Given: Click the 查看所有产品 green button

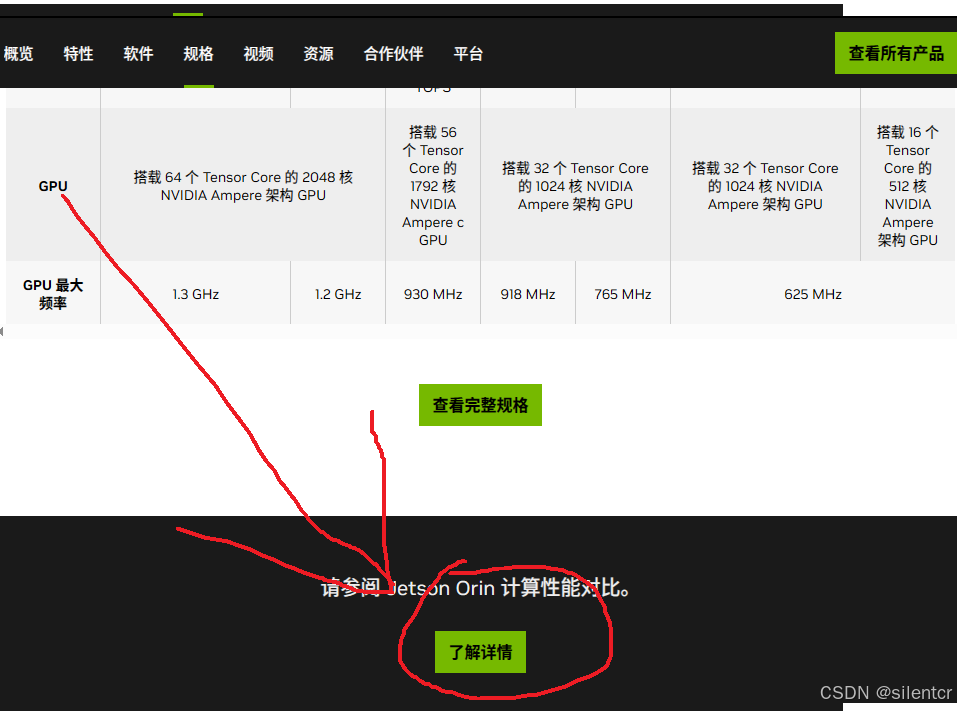Looking at the screenshot, I should click(895, 53).
